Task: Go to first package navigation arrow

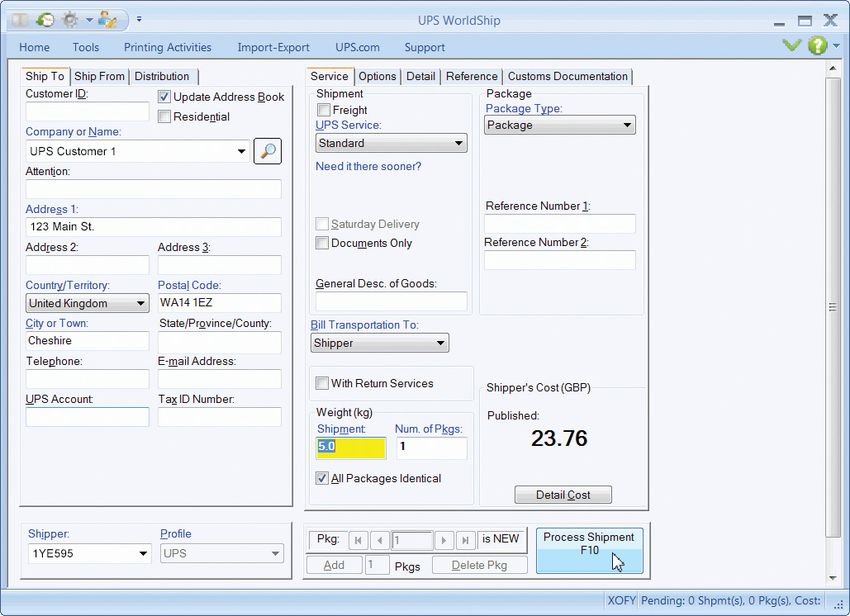Action: (358, 540)
